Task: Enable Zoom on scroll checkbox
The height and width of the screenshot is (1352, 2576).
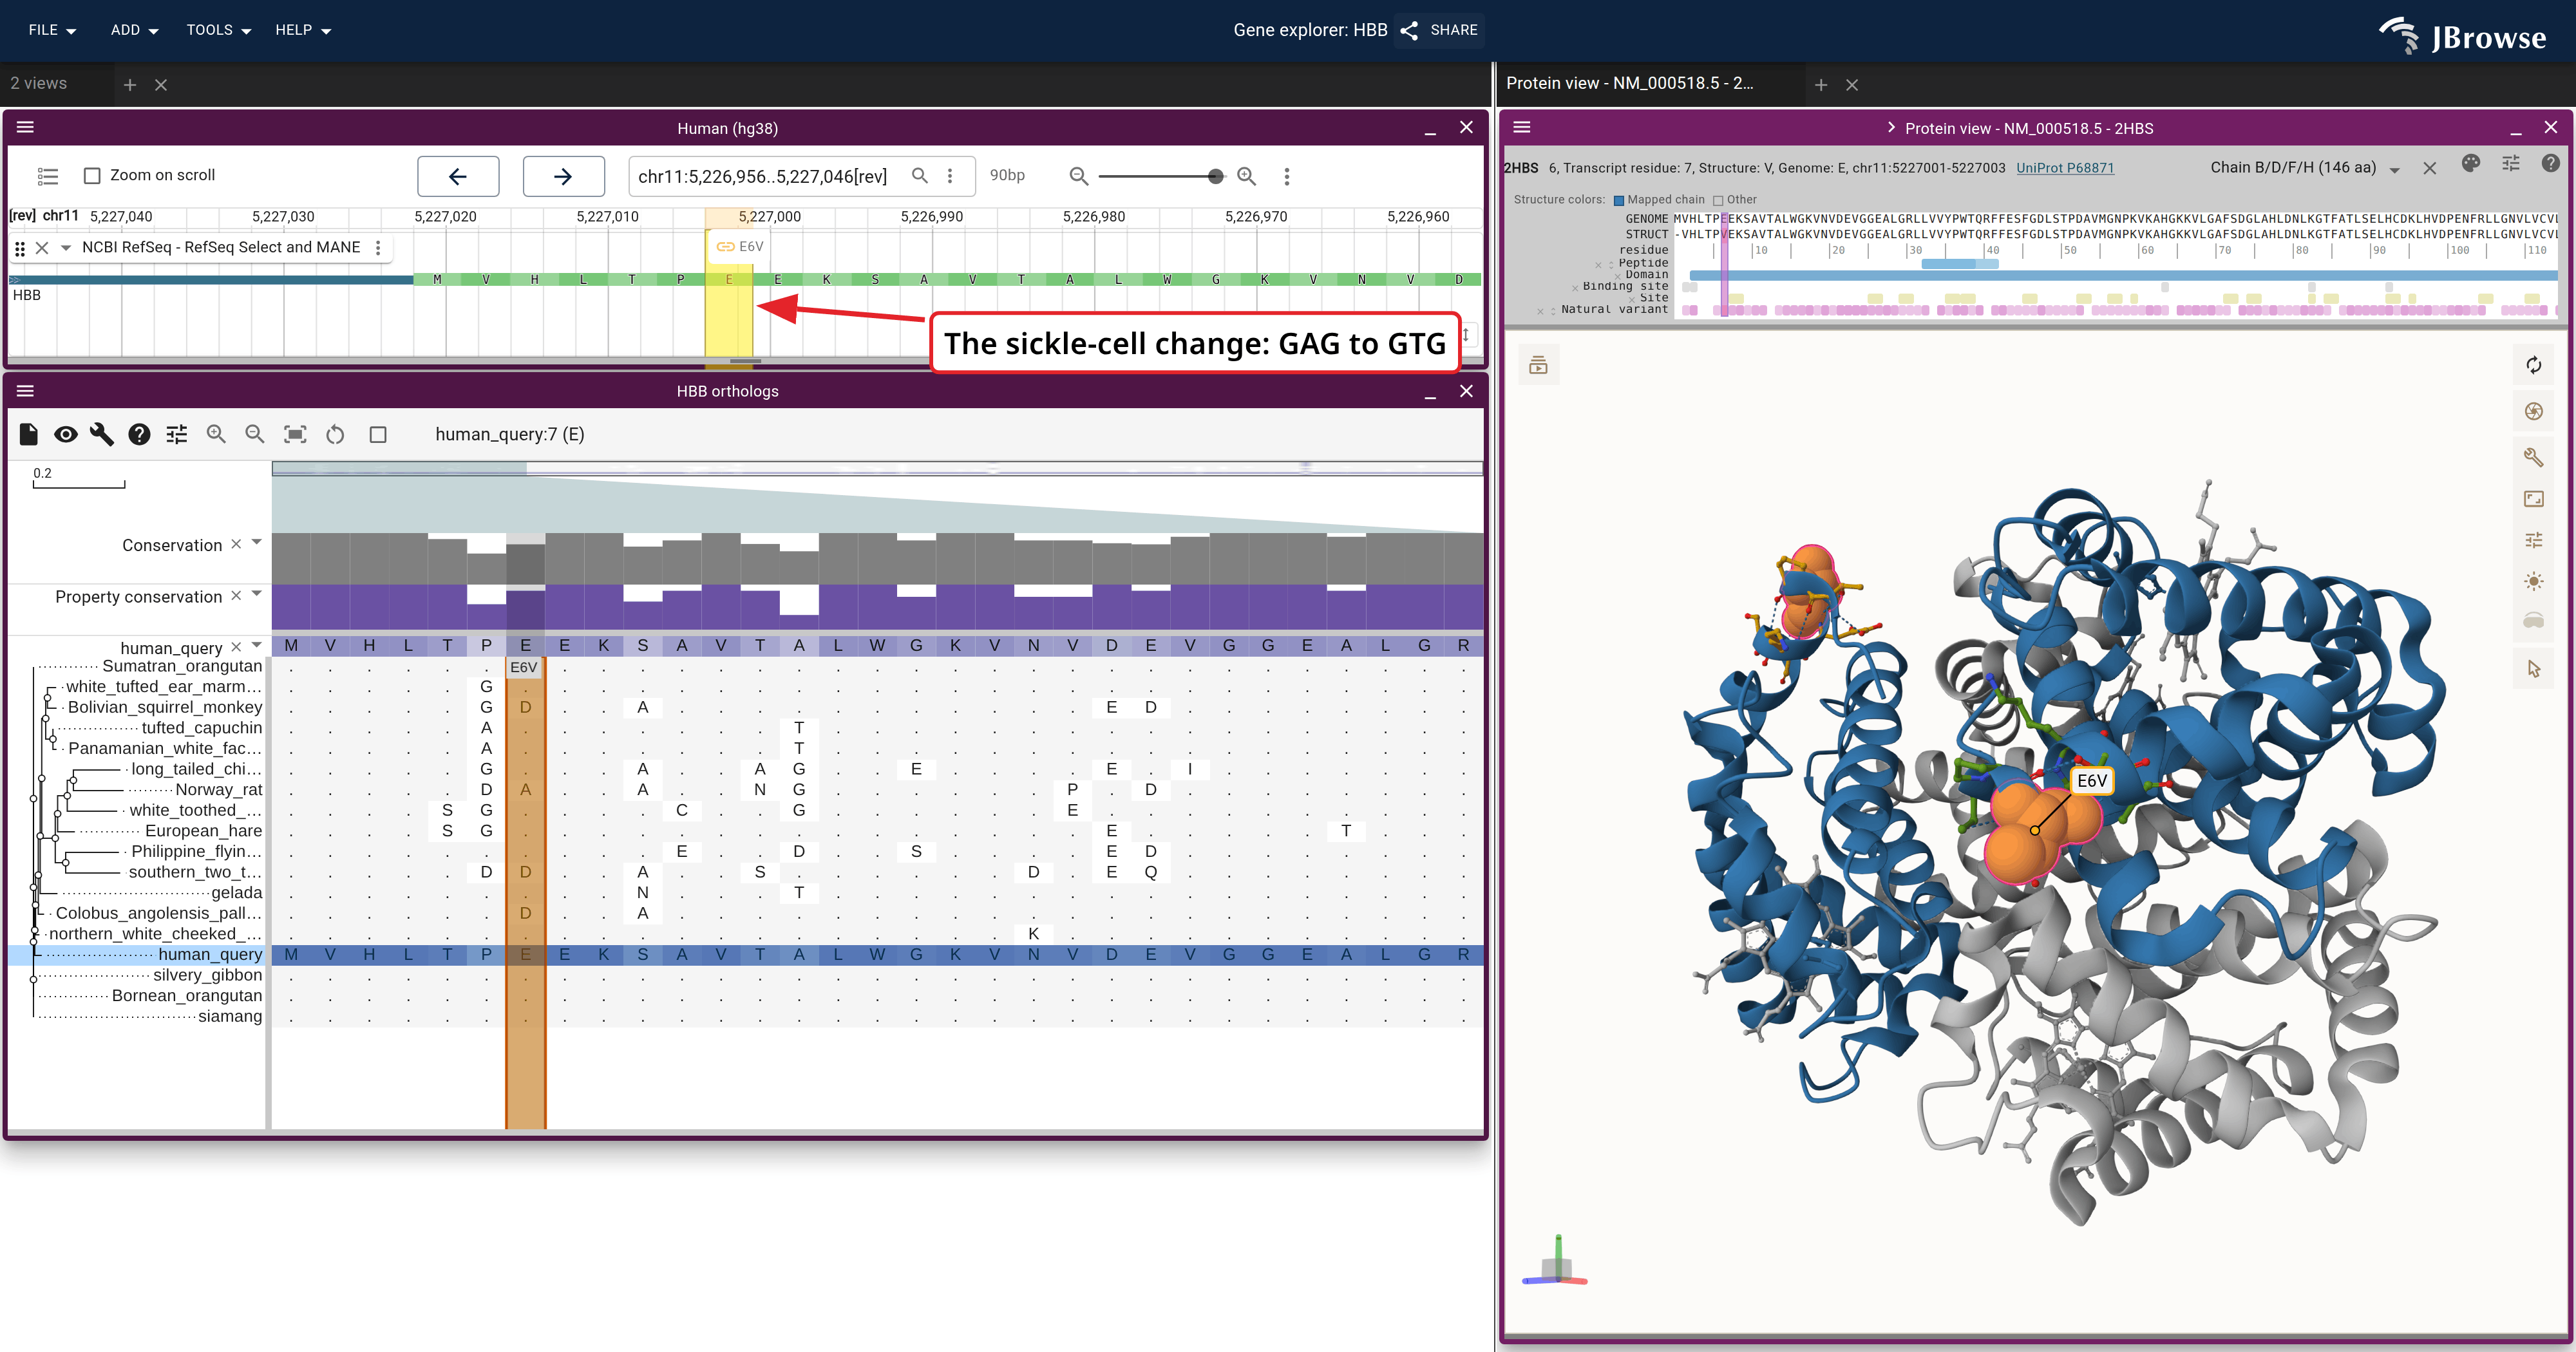Action: (x=92, y=176)
